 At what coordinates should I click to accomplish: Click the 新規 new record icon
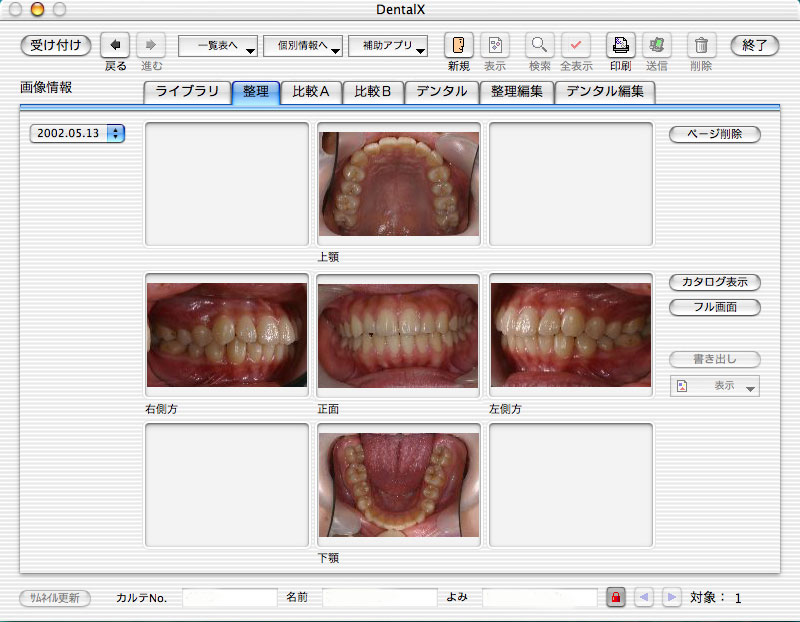458,45
